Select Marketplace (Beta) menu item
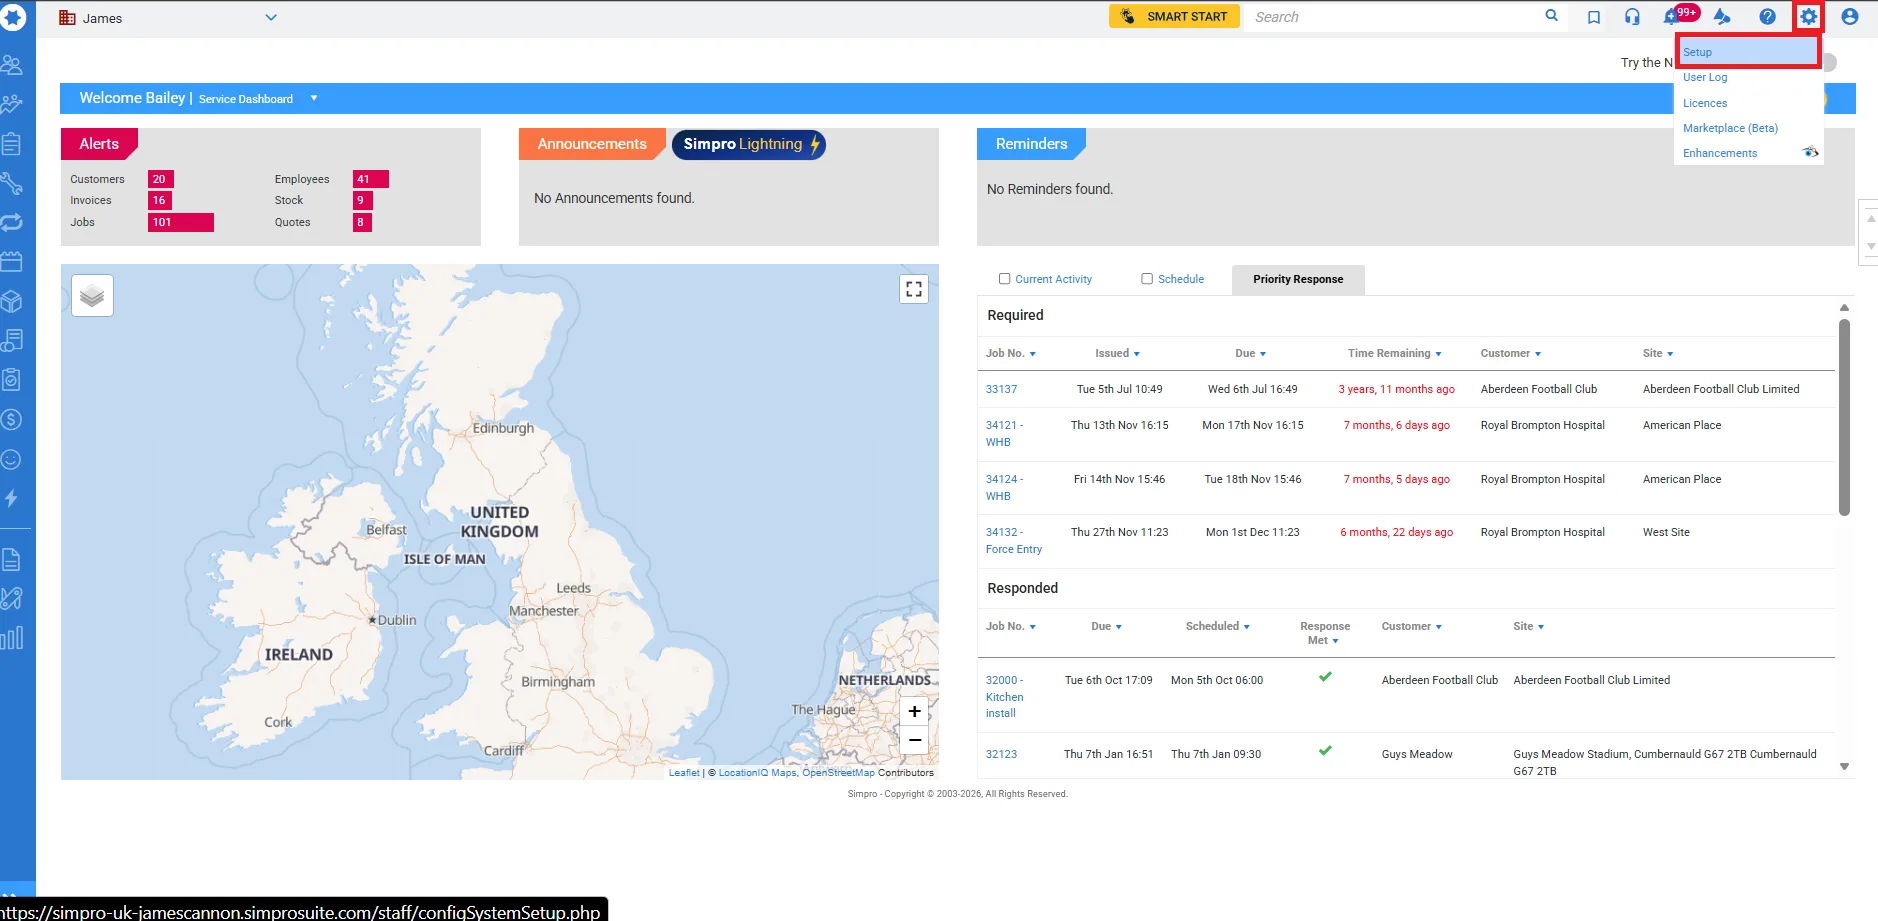Viewport: 1878px width, 921px height. point(1730,128)
